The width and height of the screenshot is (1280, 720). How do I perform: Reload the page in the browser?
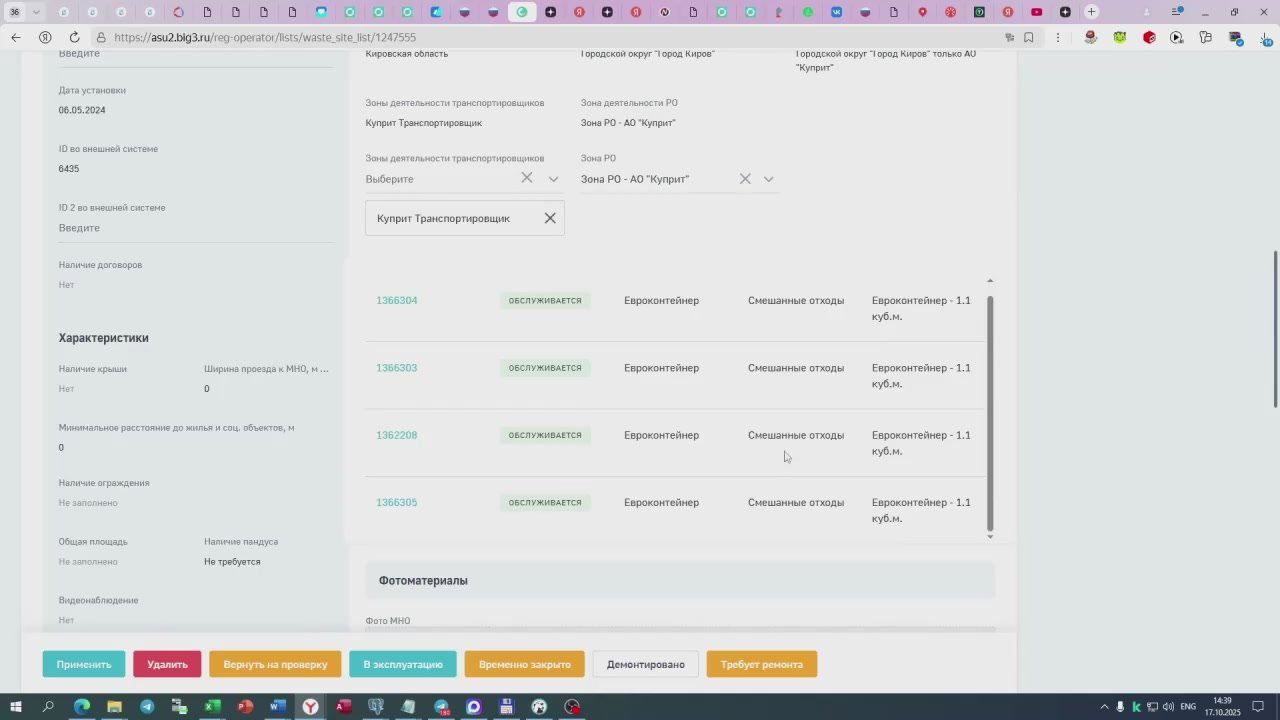(74, 37)
